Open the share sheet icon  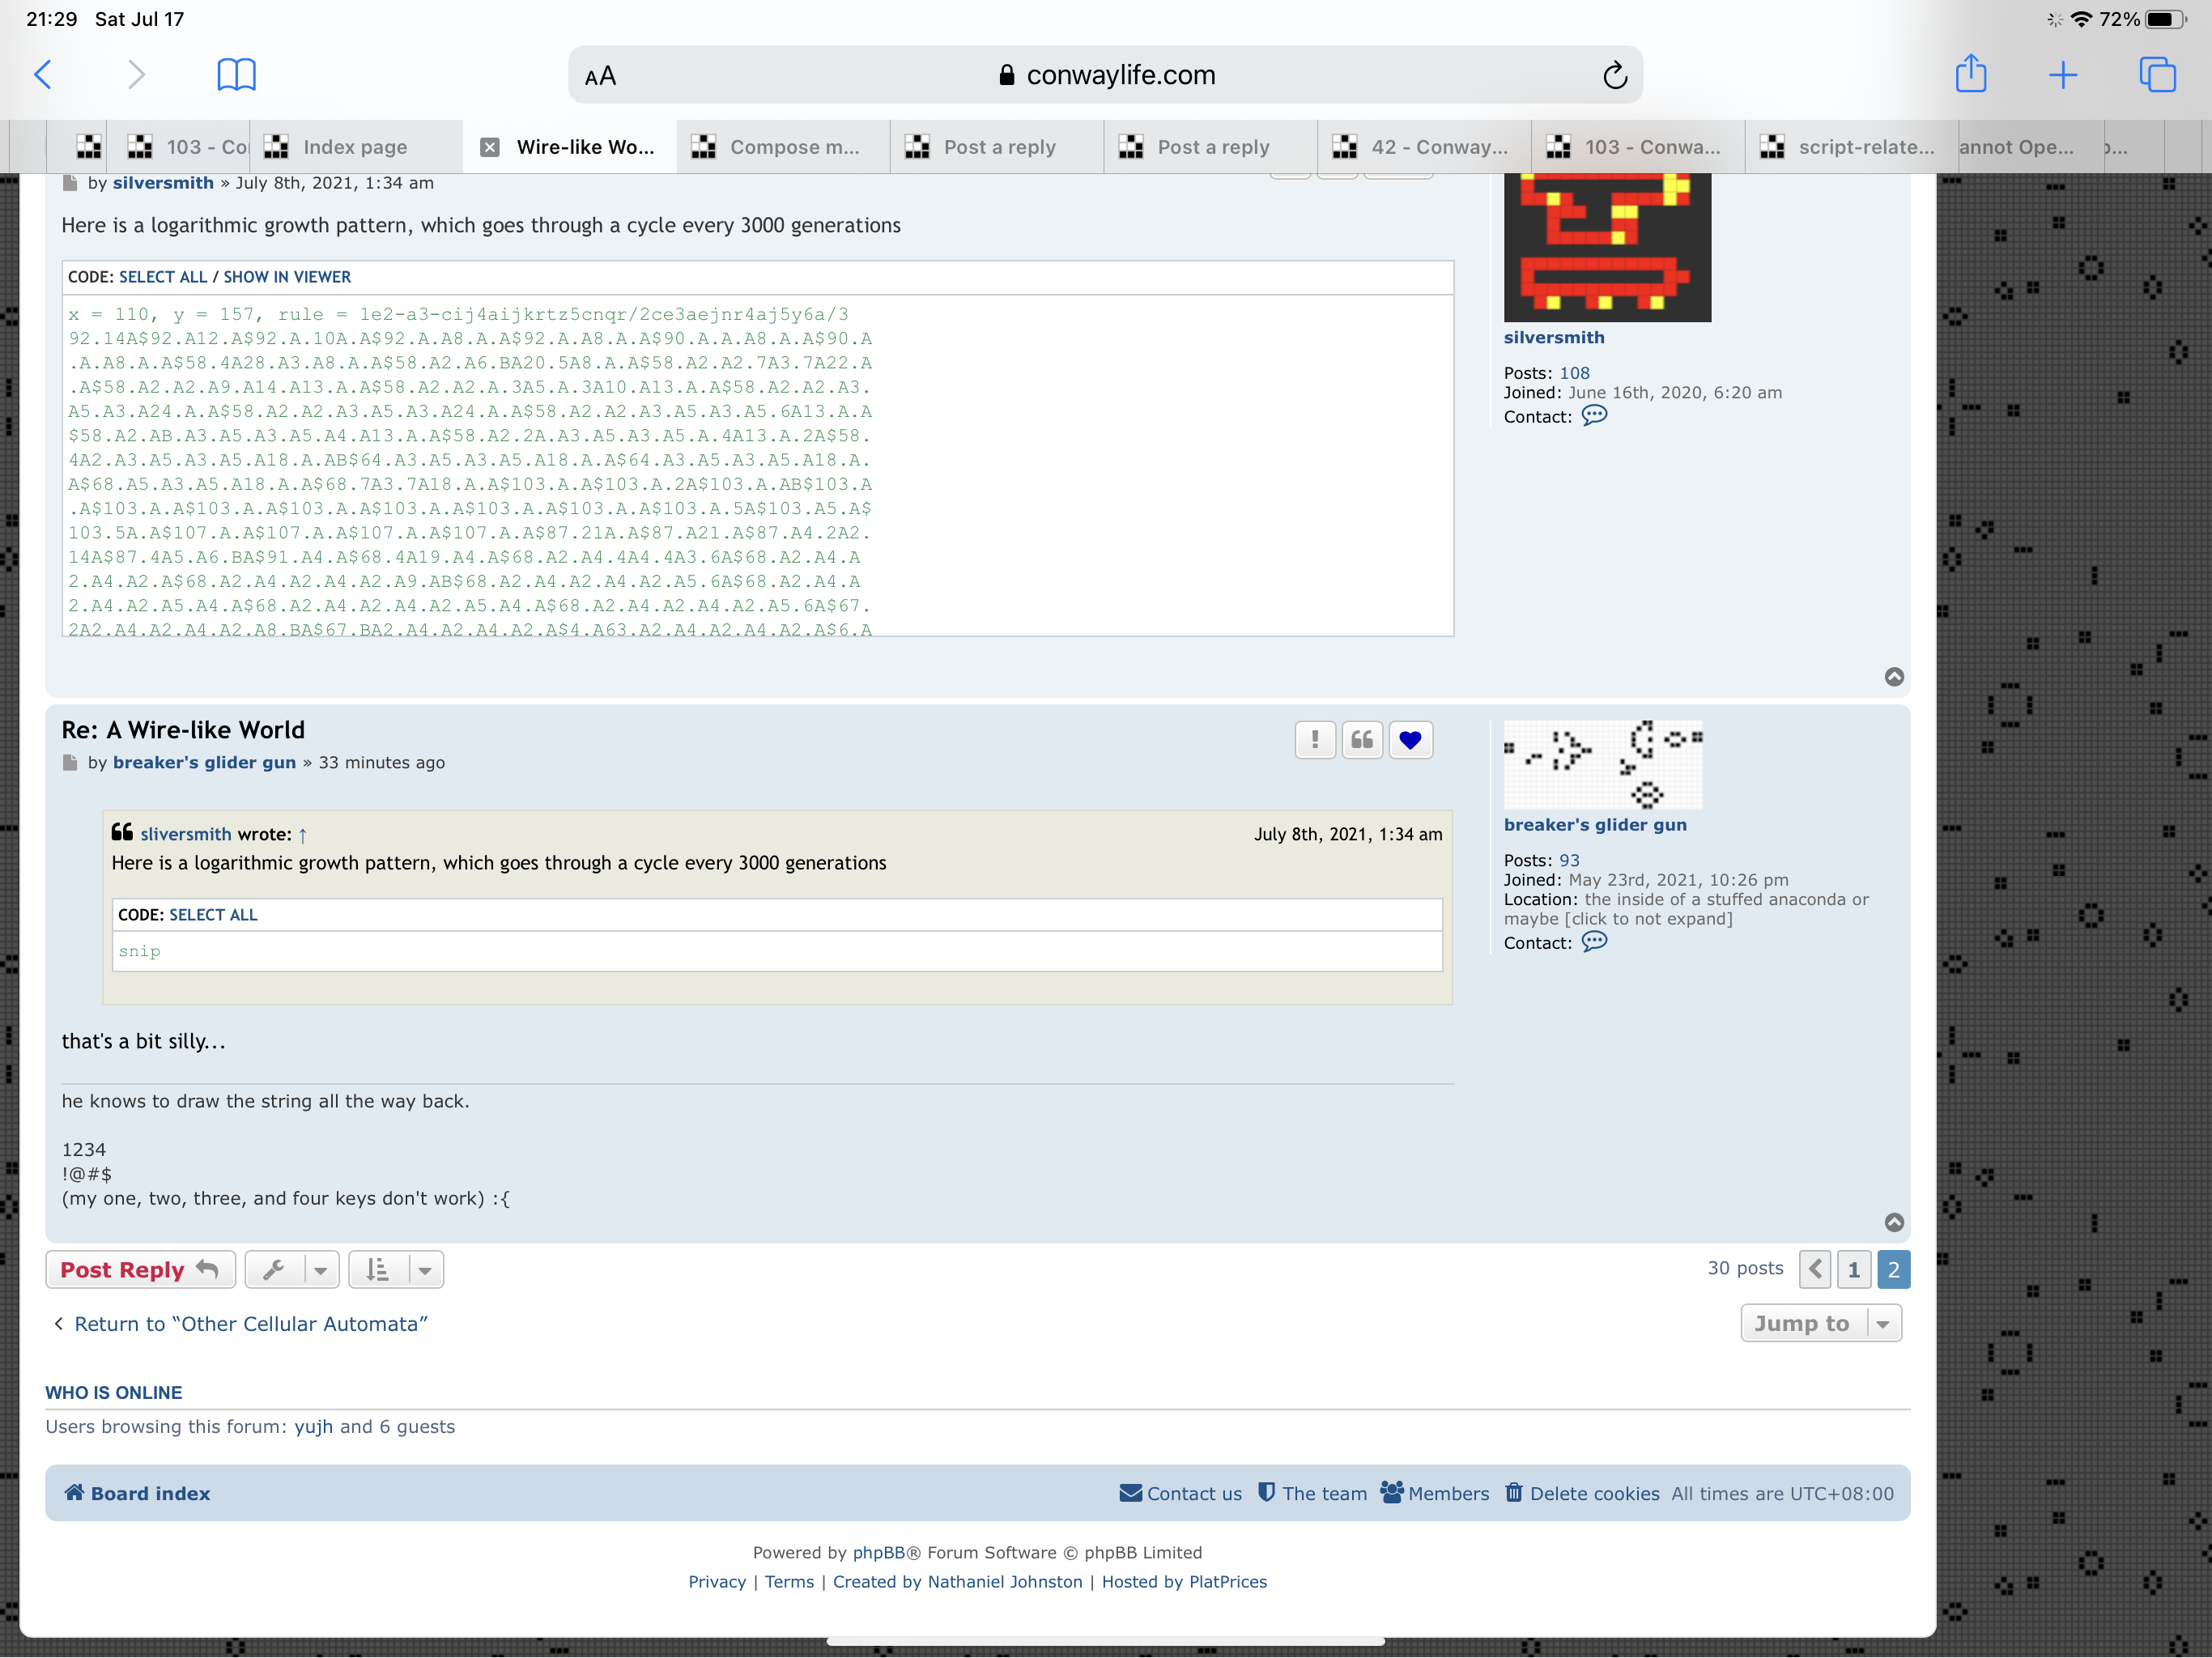pyautogui.click(x=1971, y=73)
